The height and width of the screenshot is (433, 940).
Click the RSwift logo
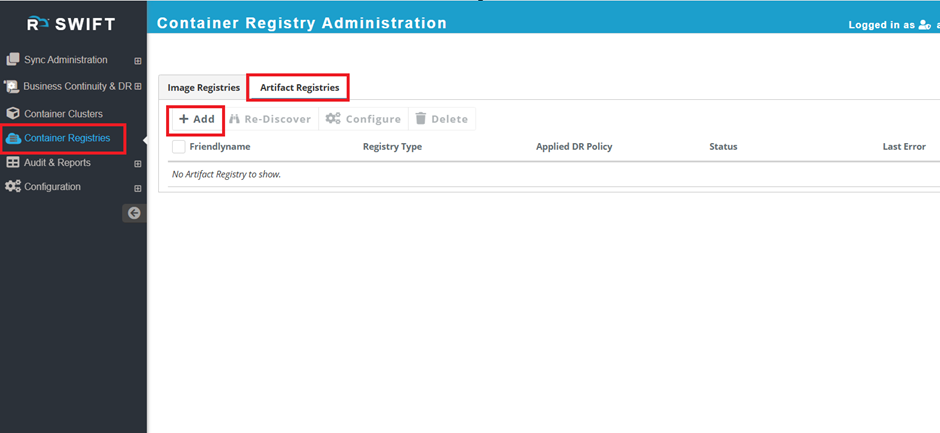pyautogui.click(x=71, y=25)
